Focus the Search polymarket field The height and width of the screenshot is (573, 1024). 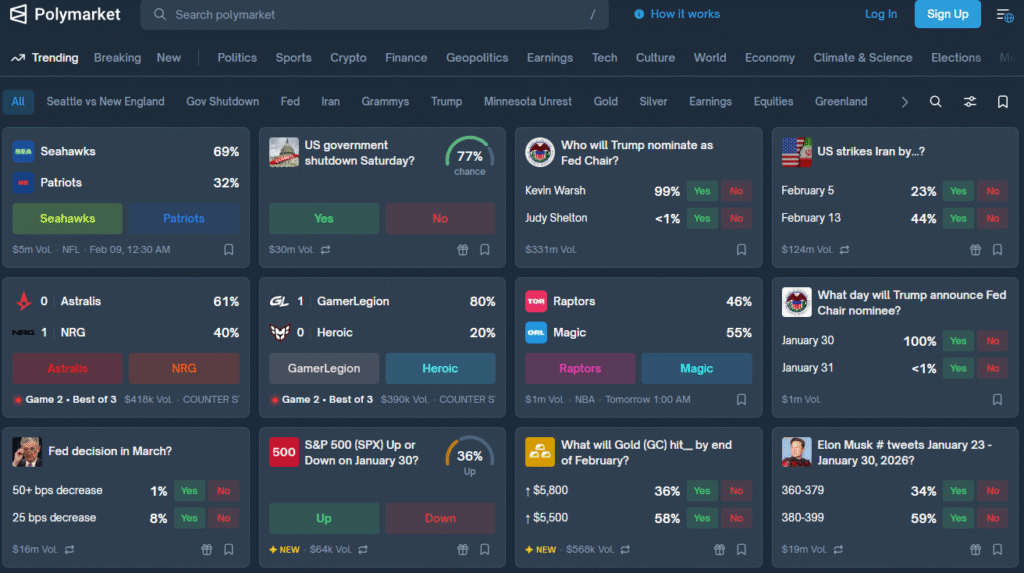(x=374, y=14)
